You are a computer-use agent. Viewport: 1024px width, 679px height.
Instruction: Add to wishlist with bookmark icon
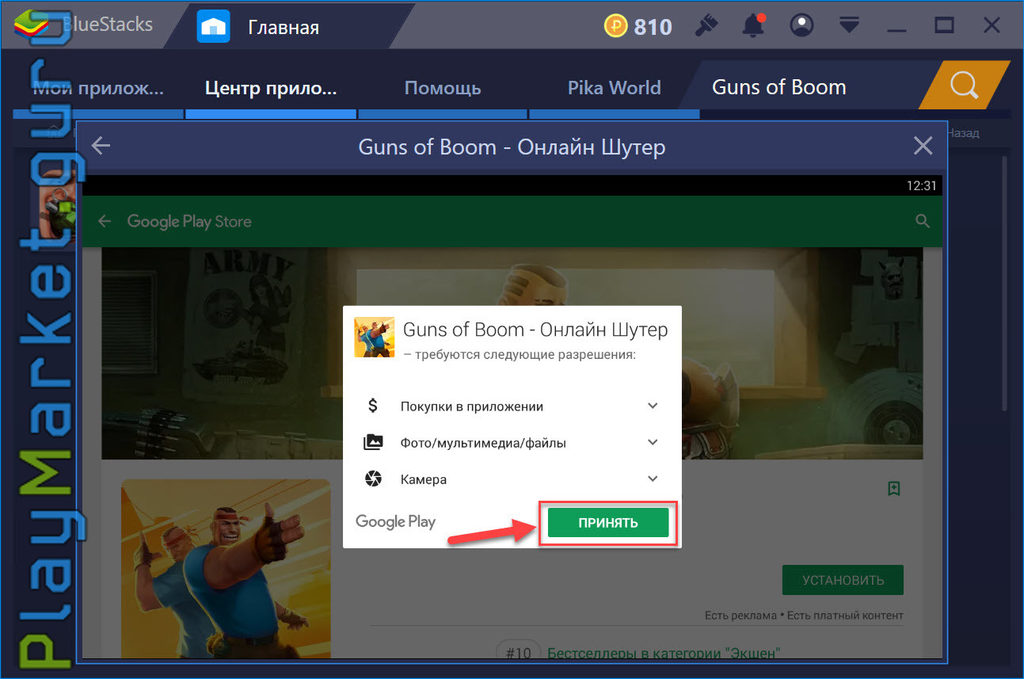tap(894, 488)
